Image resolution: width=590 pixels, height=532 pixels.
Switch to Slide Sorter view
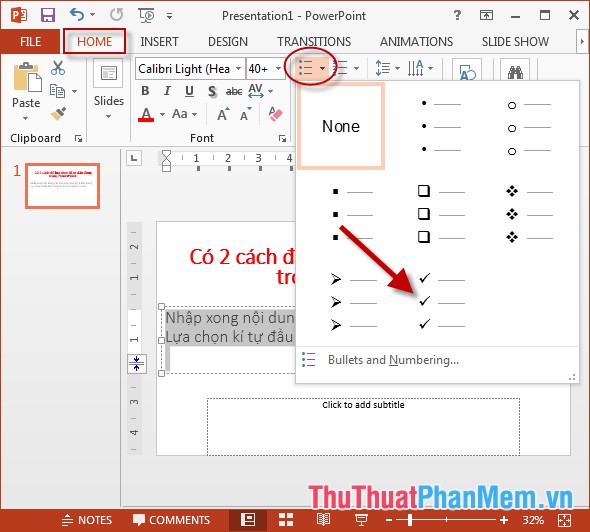(286, 520)
